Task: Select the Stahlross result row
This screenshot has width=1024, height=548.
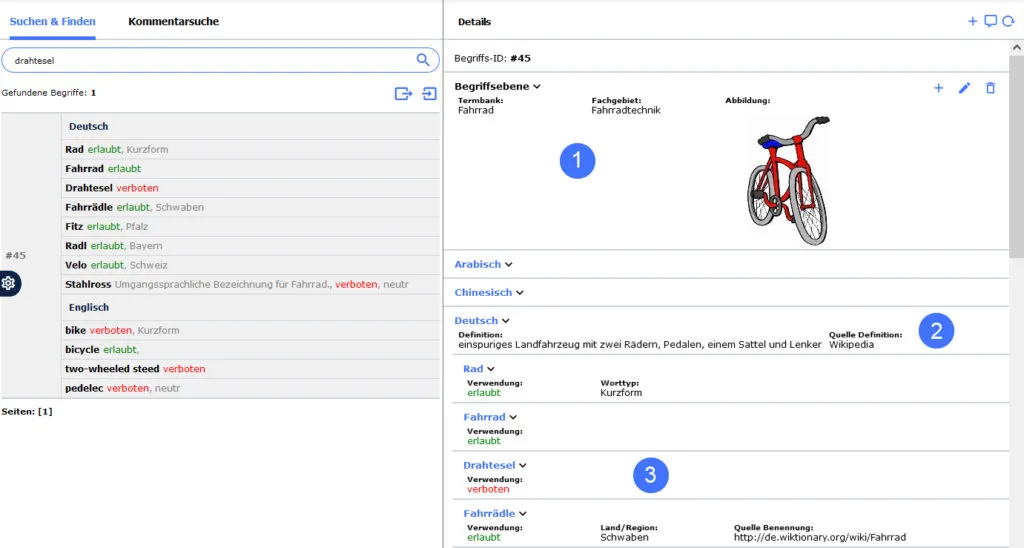Action: point(251,284)
